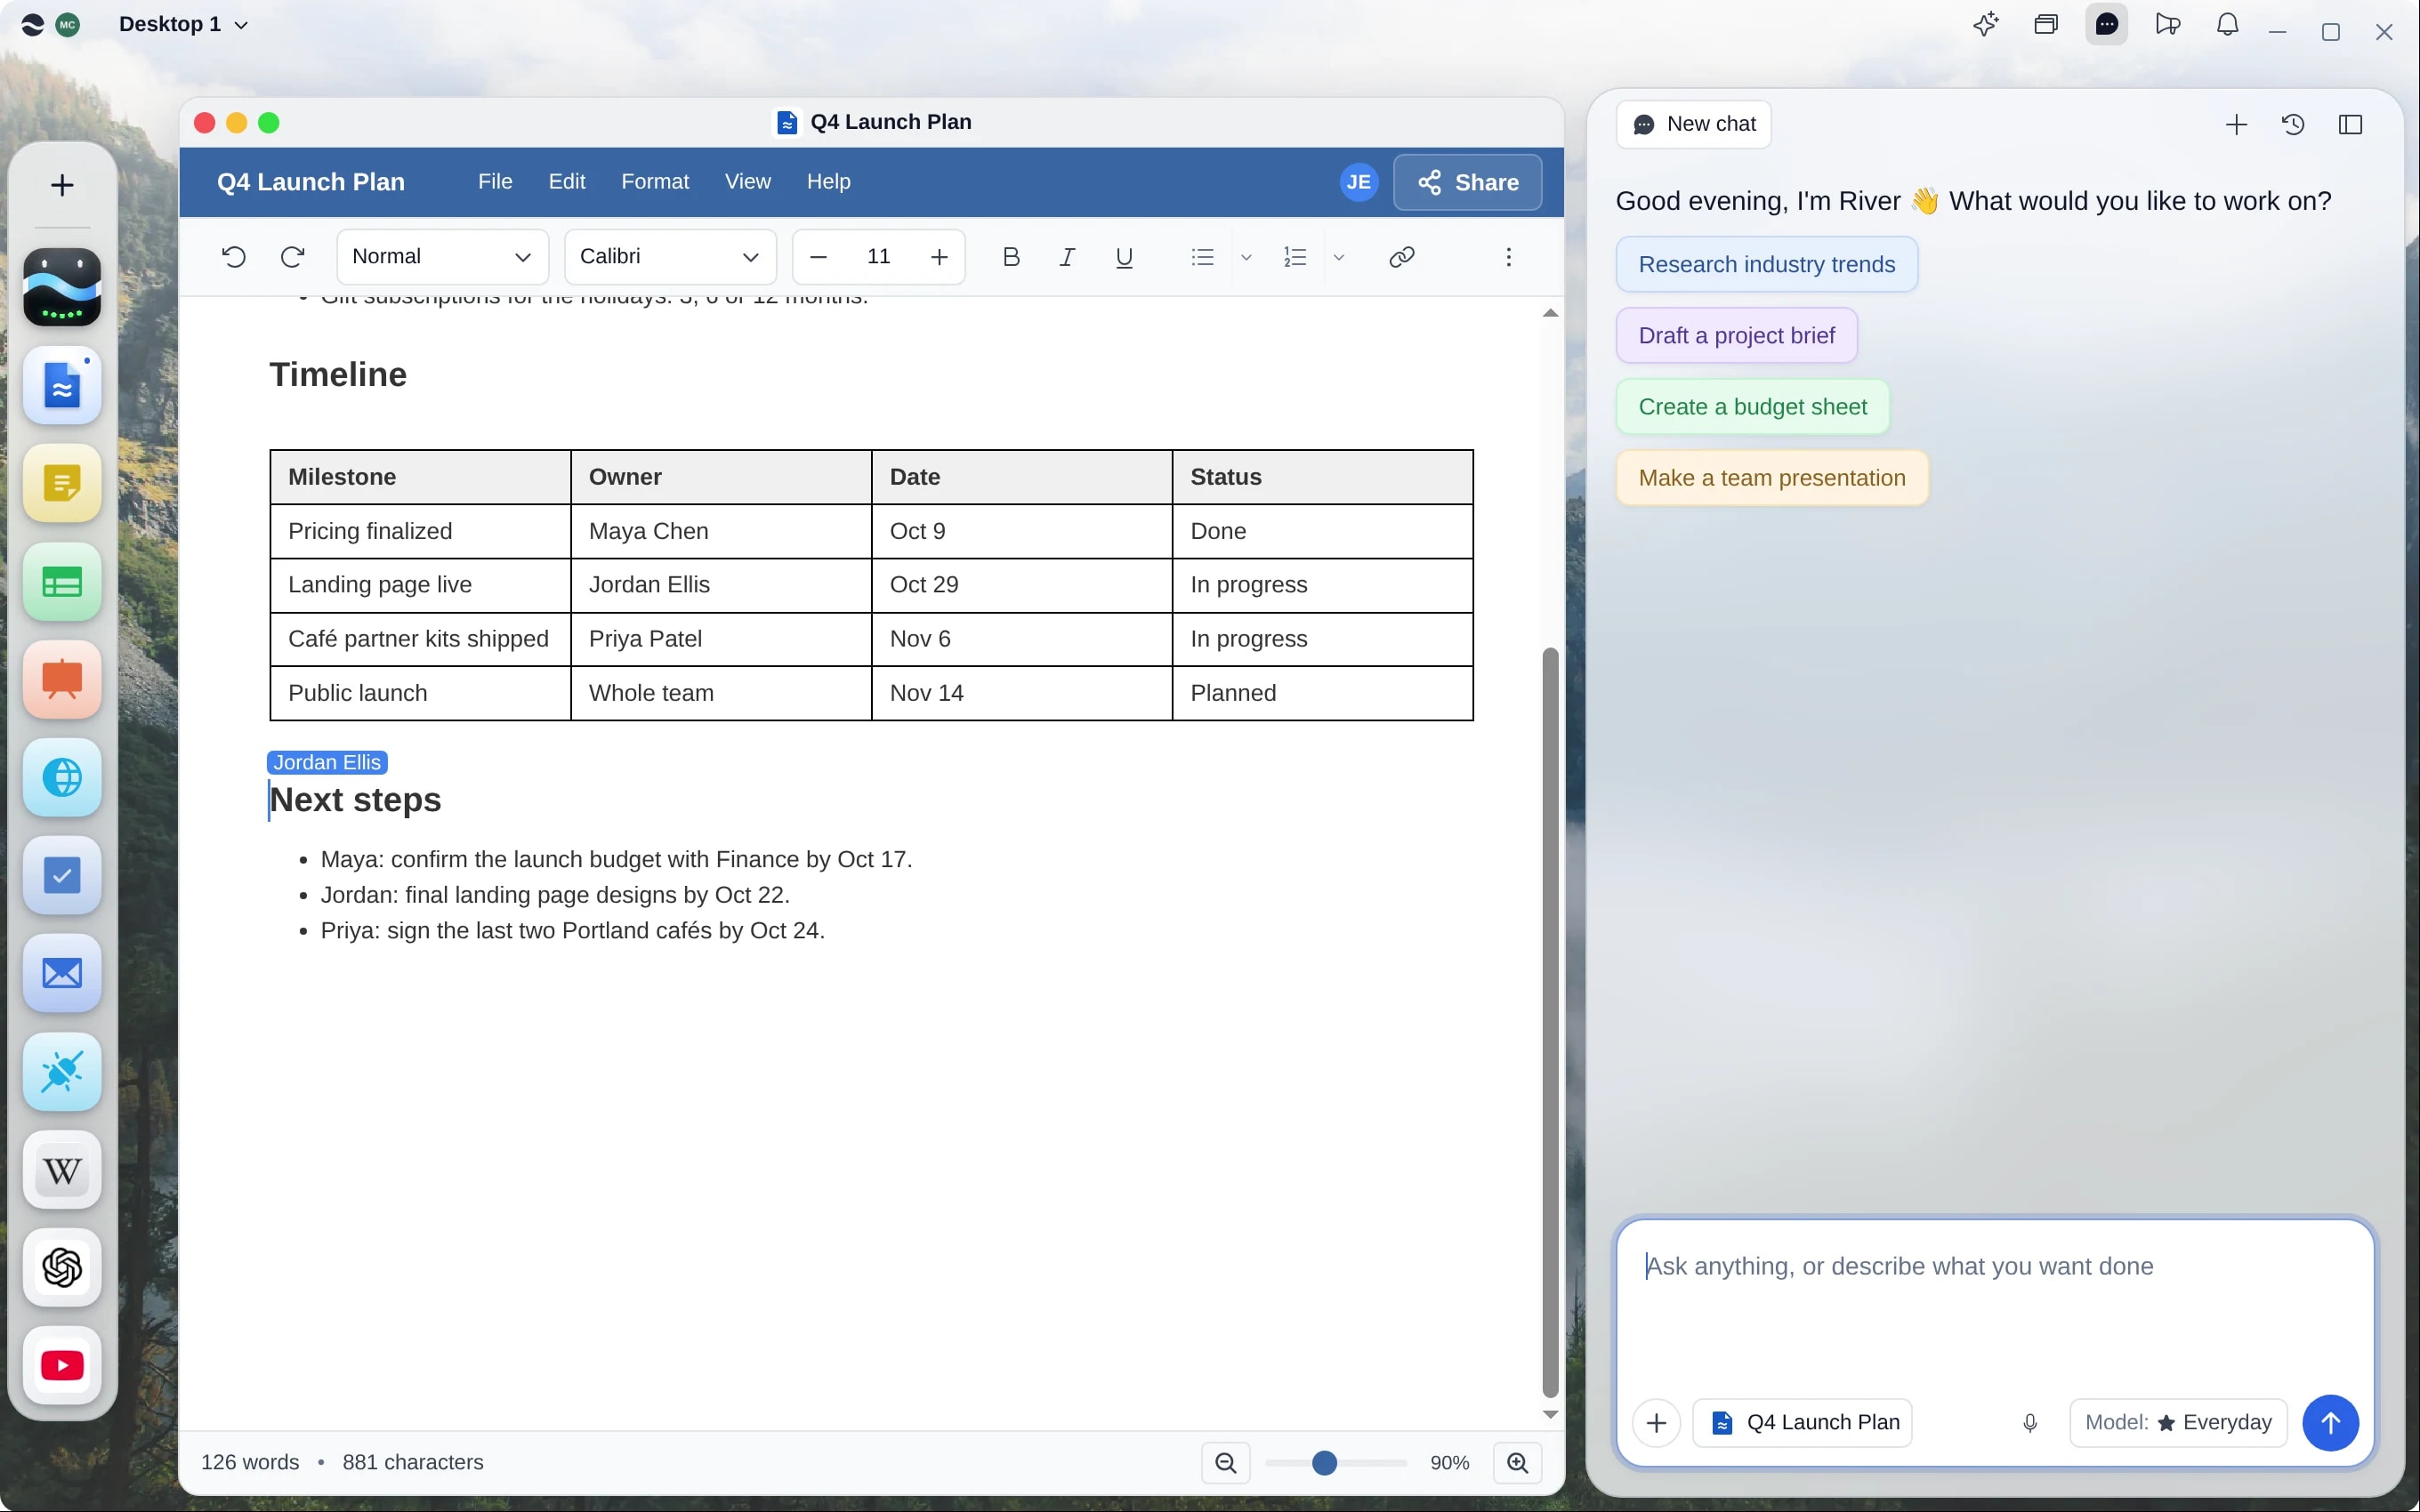
Task: Open the Edit menu
Action: (x=566, y=182)
